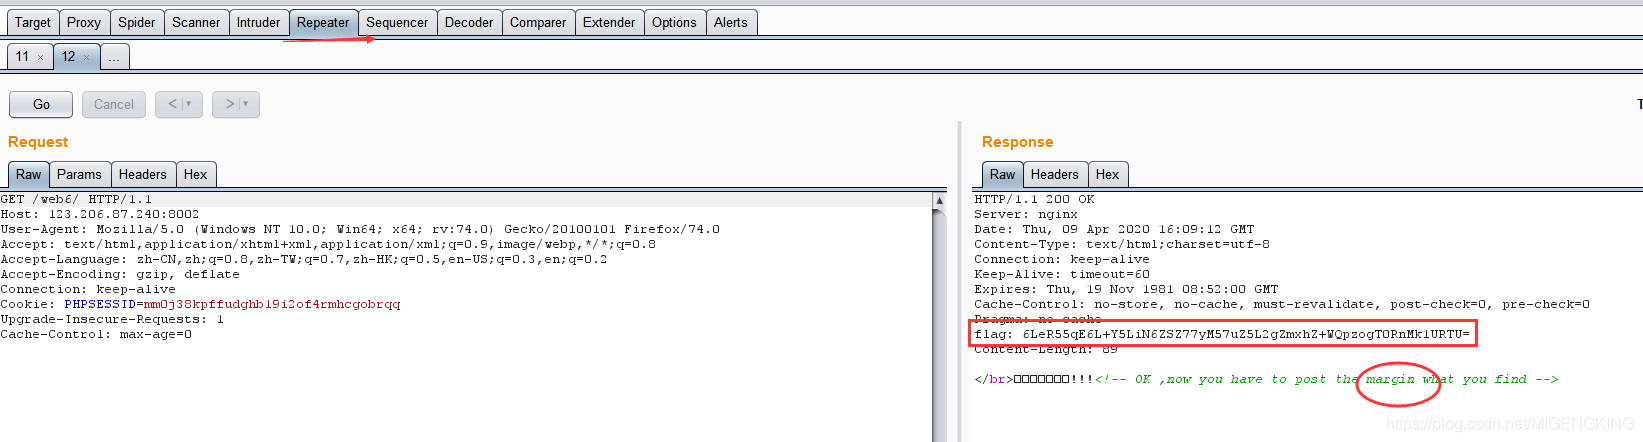Expand the forward history dropdown arrow
Viewport: 1643px width, 442px height.
(246, 104)
